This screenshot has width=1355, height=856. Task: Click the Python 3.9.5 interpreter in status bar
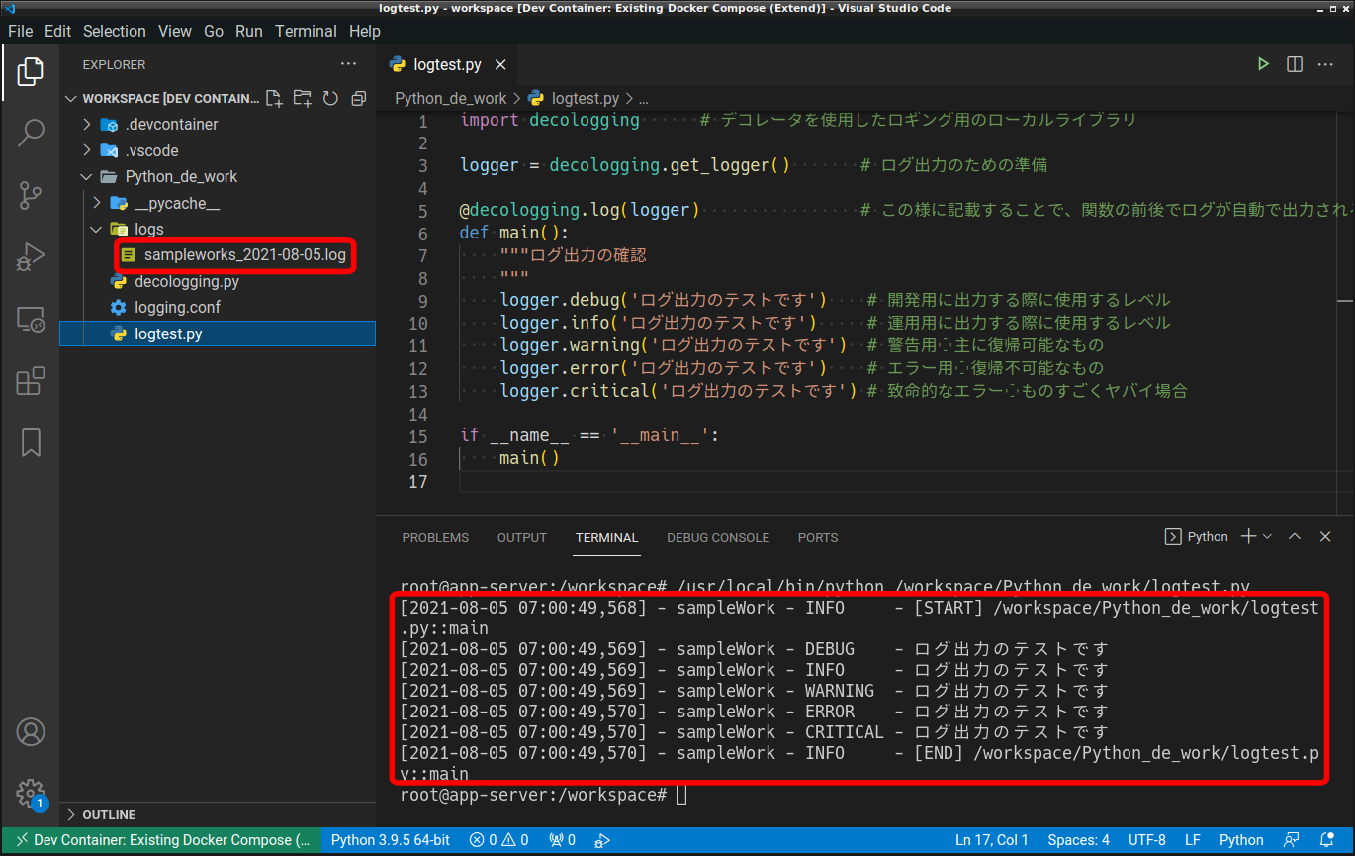[x=390, y=839]
